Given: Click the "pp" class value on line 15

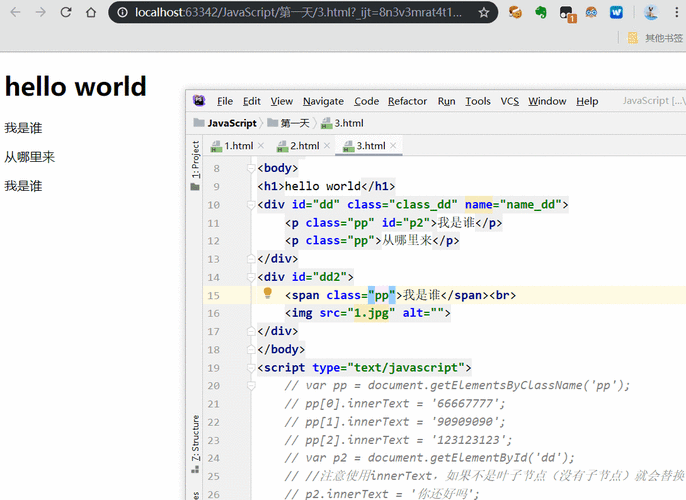Looking at the screenshot, I should tap(382, 295).
